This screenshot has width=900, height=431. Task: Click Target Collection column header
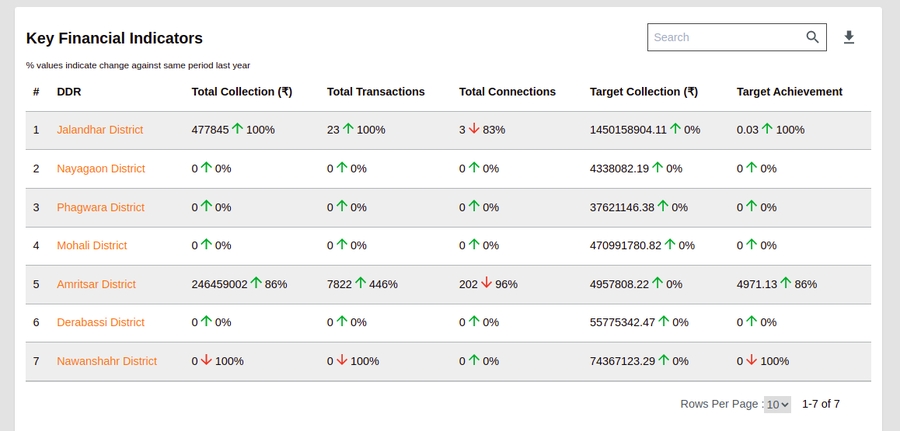click(643, 92)
